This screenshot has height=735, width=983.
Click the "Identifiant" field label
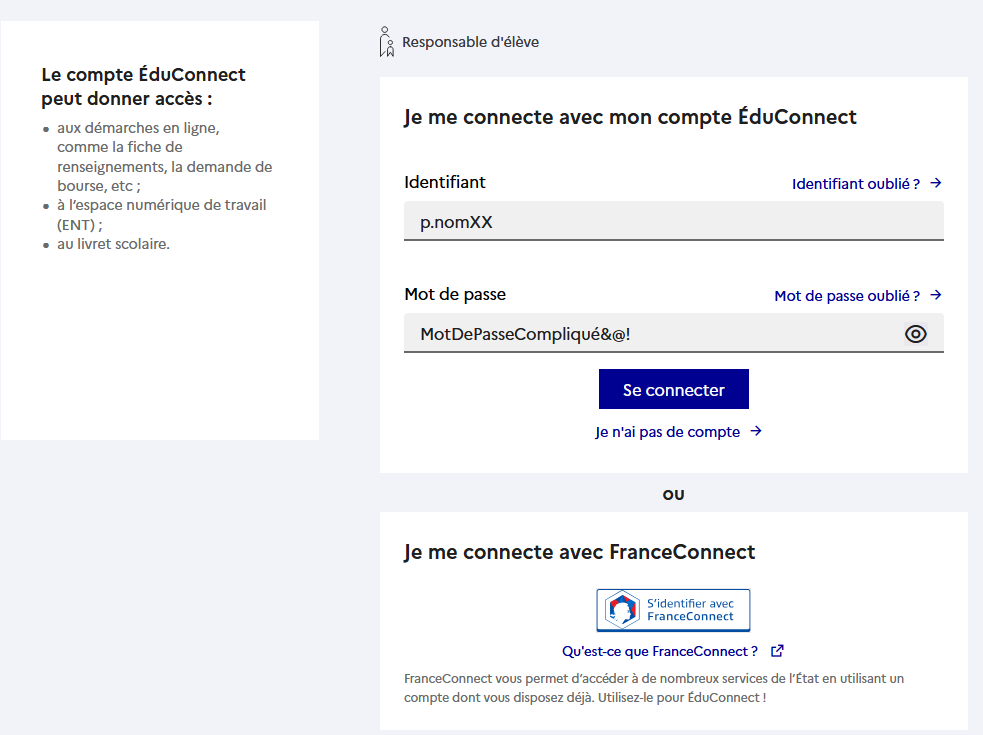click(445, 182)
